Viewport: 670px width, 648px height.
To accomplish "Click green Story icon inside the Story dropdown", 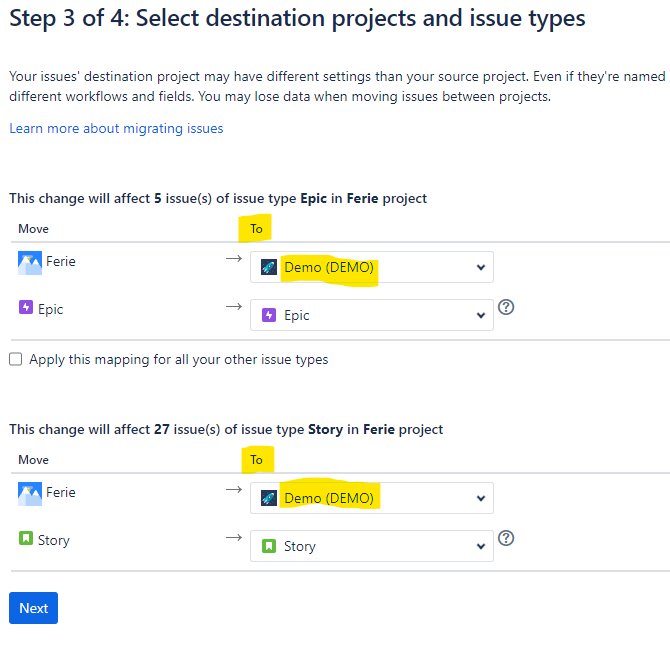I will click(x=269, y=546).
